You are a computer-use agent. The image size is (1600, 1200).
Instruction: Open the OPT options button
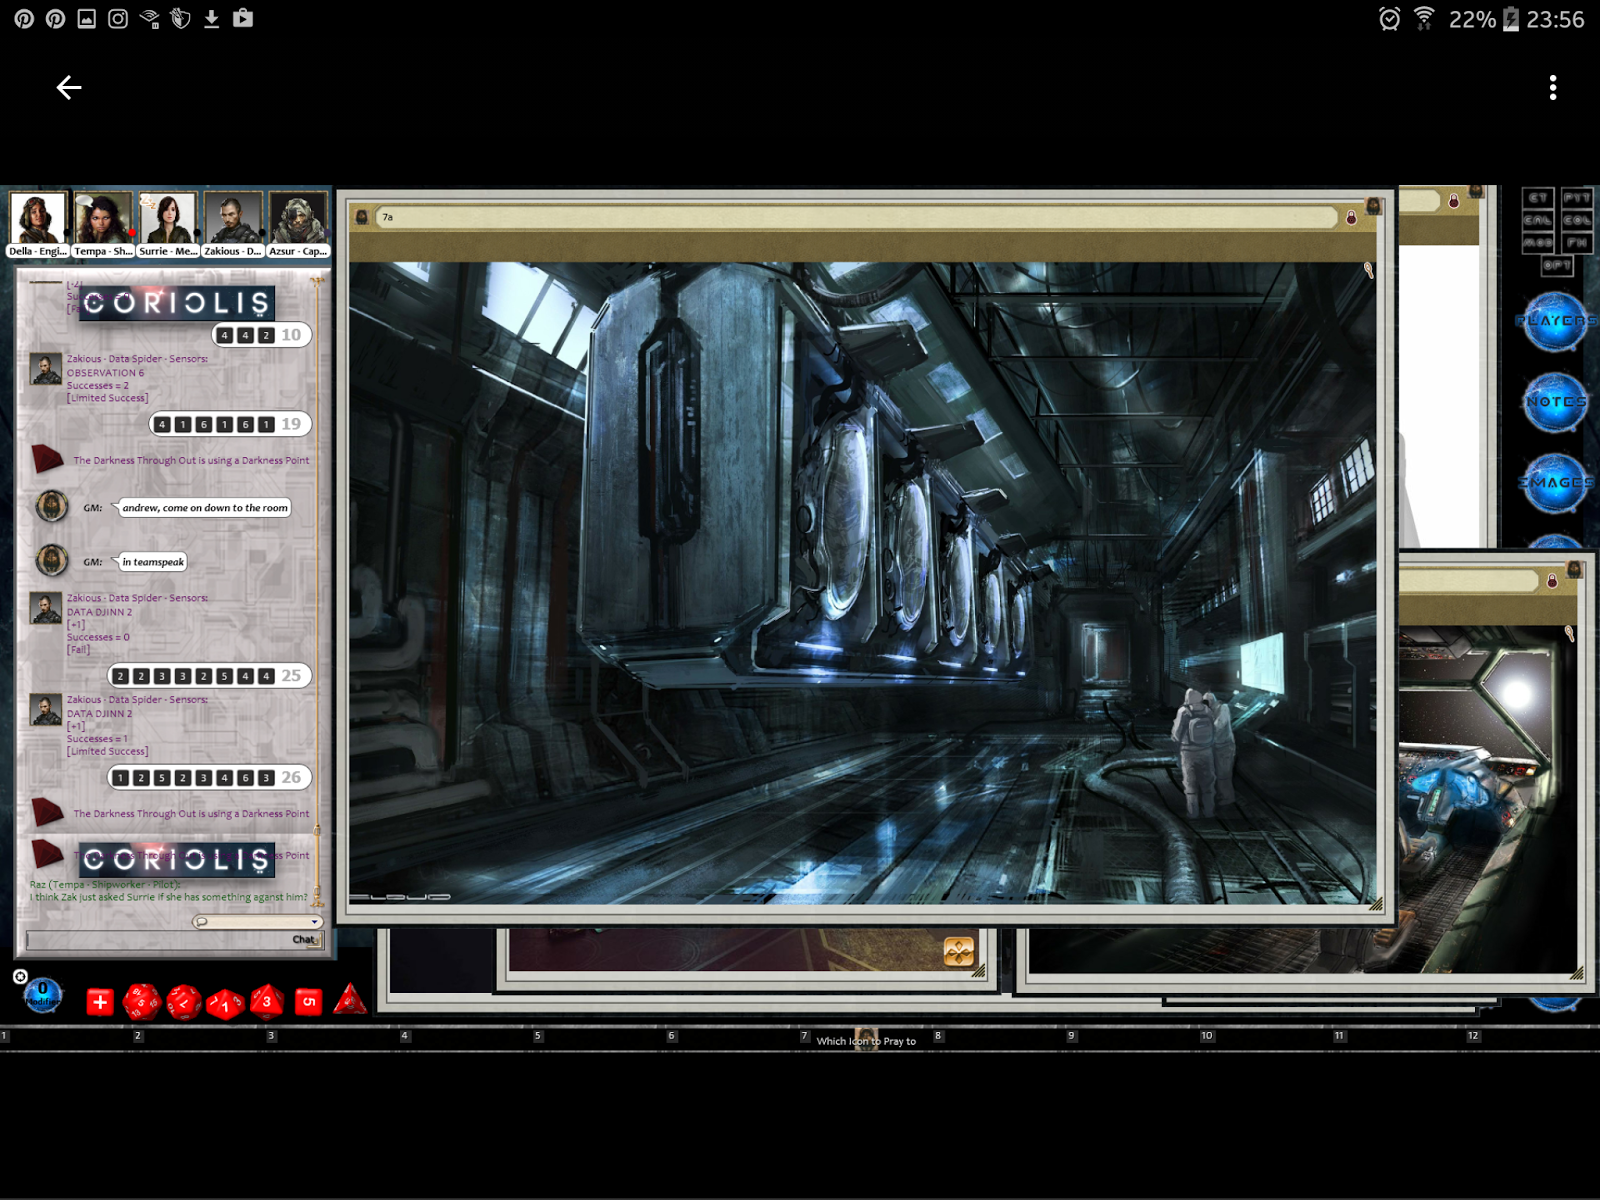coord(1557,265)
